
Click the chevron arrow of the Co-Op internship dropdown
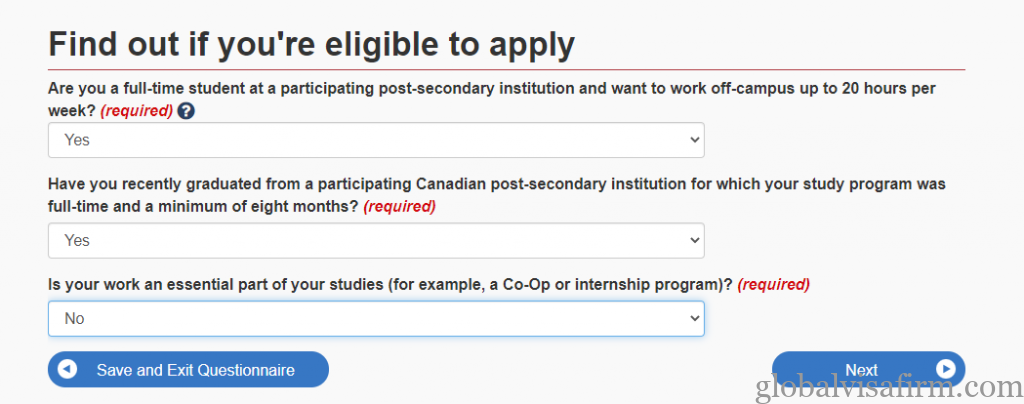click(695, 318)
